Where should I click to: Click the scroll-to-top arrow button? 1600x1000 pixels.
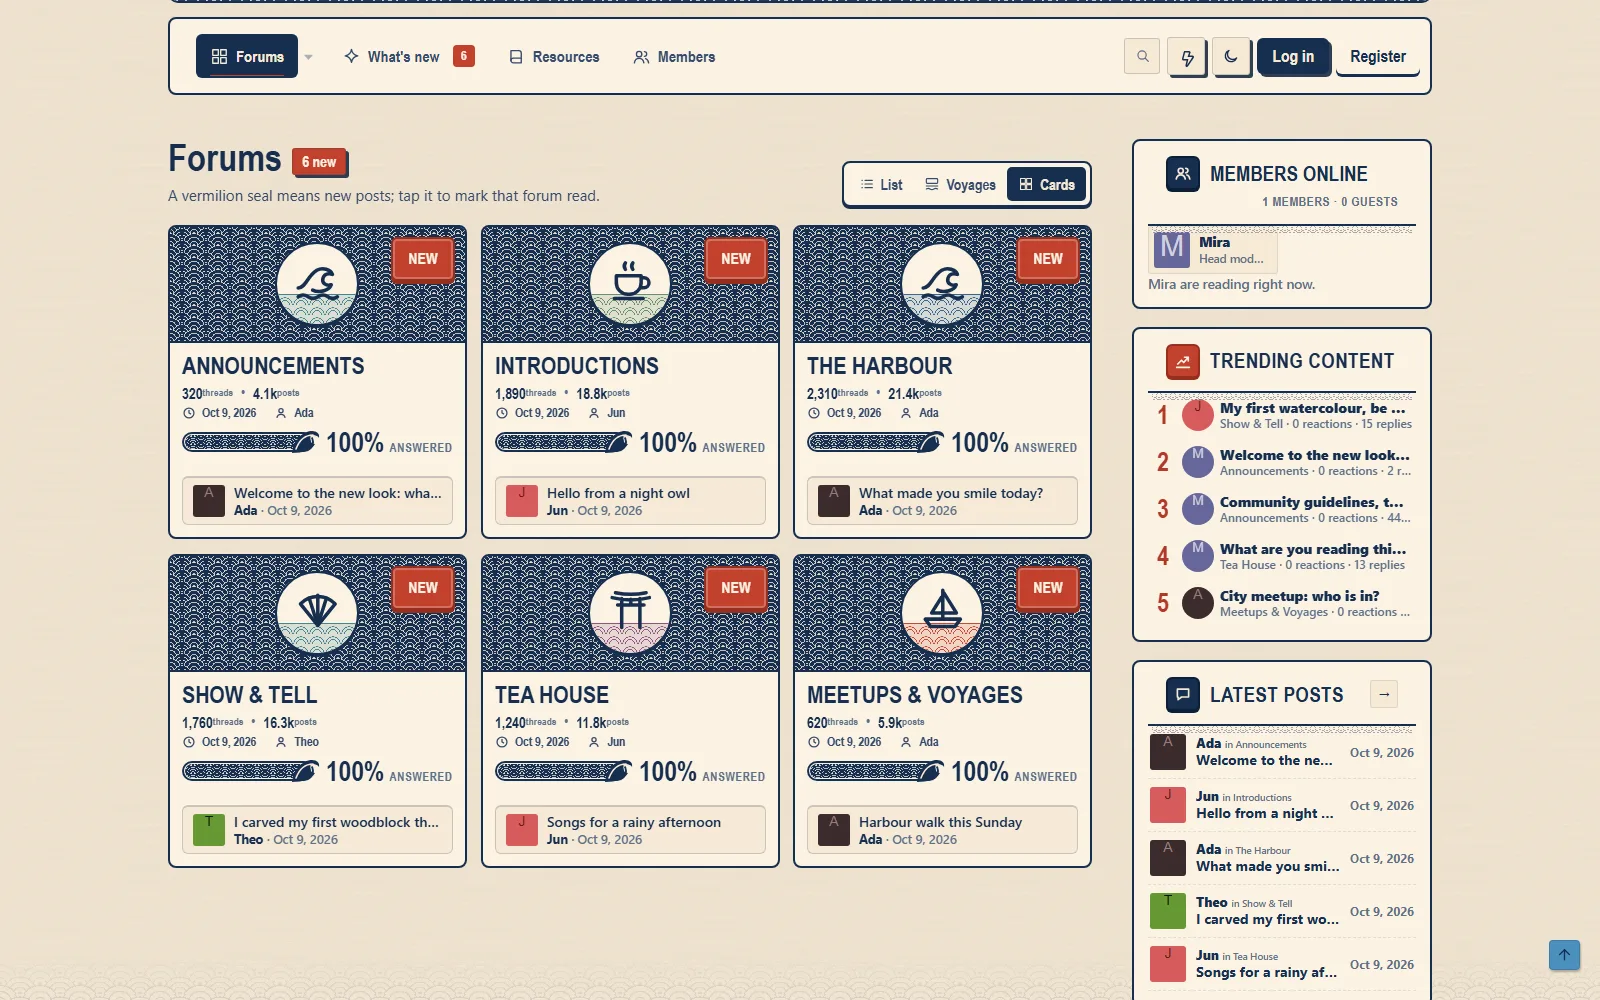coord(1564,955)
